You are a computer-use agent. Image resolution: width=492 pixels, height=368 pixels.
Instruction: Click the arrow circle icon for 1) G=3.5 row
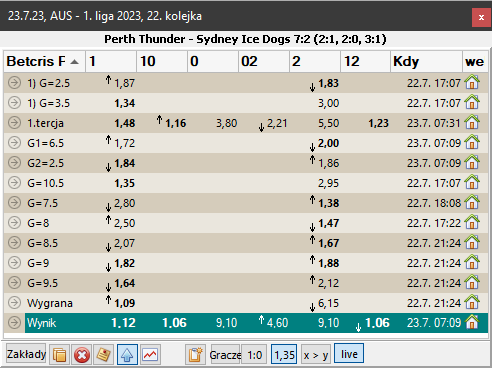click(x=14, y=102)
